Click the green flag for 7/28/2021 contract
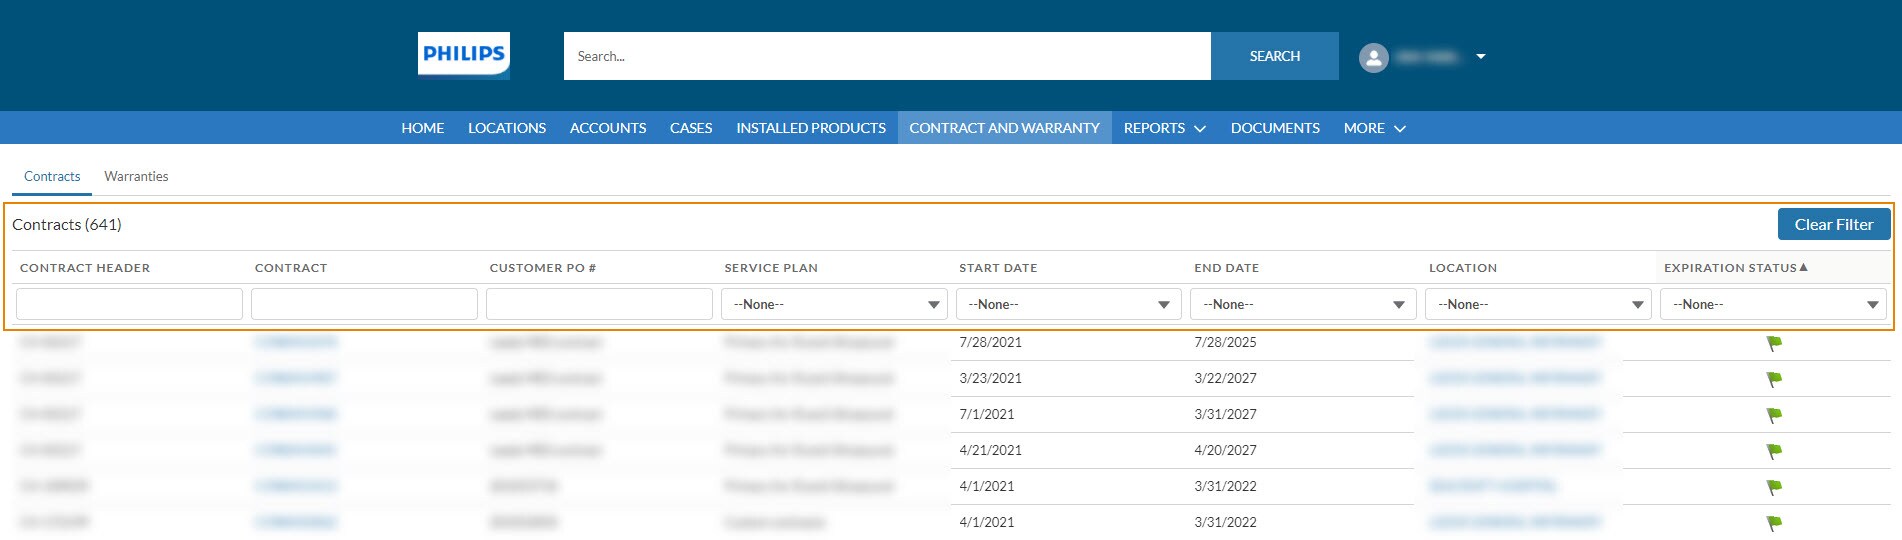The width and height of the screenshot is (1902, 540). (1774, 343)
